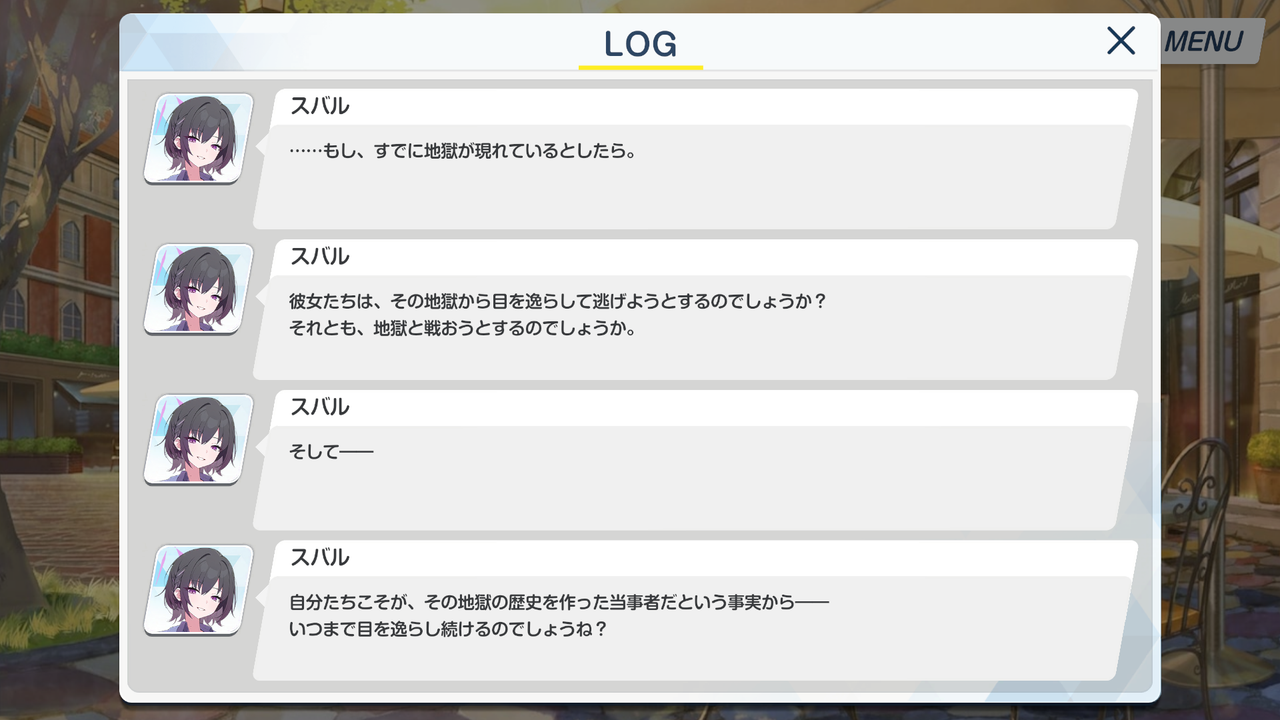
Task: Click the line それとも、地獄と戦おうとするのでしょうか
Action: (463, 327)
